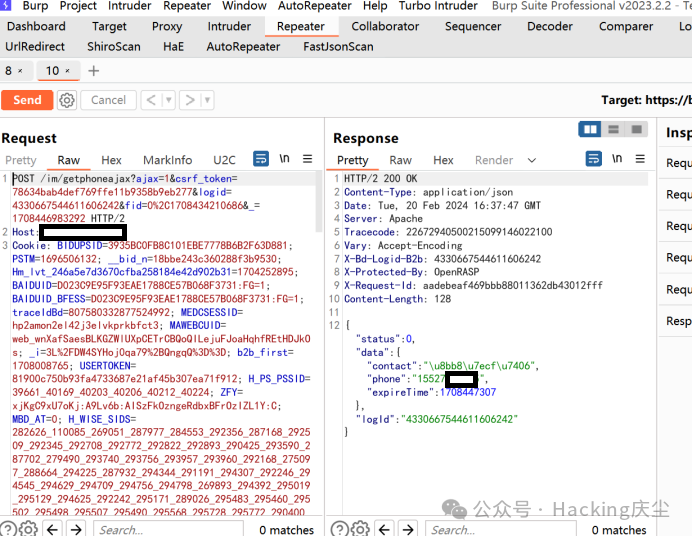Add a new Repeater tab
This screenshot has width=692, height=537.
(x=94, y=71)
